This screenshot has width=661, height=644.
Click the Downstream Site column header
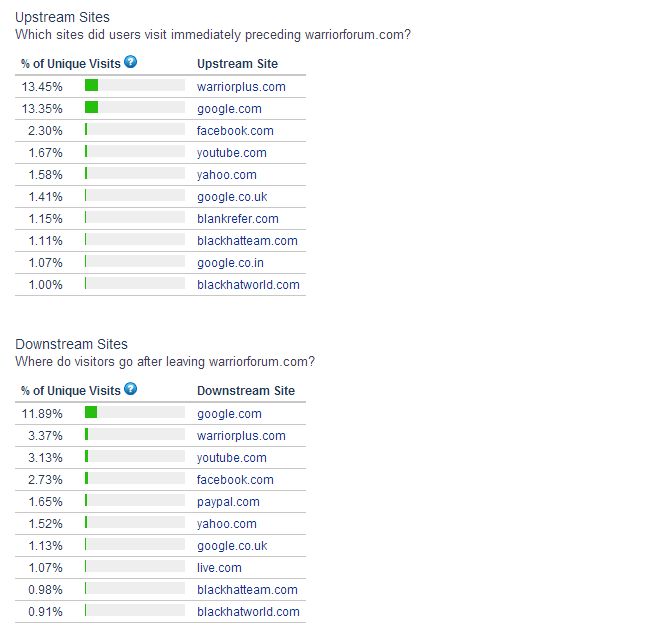[246, 391]
